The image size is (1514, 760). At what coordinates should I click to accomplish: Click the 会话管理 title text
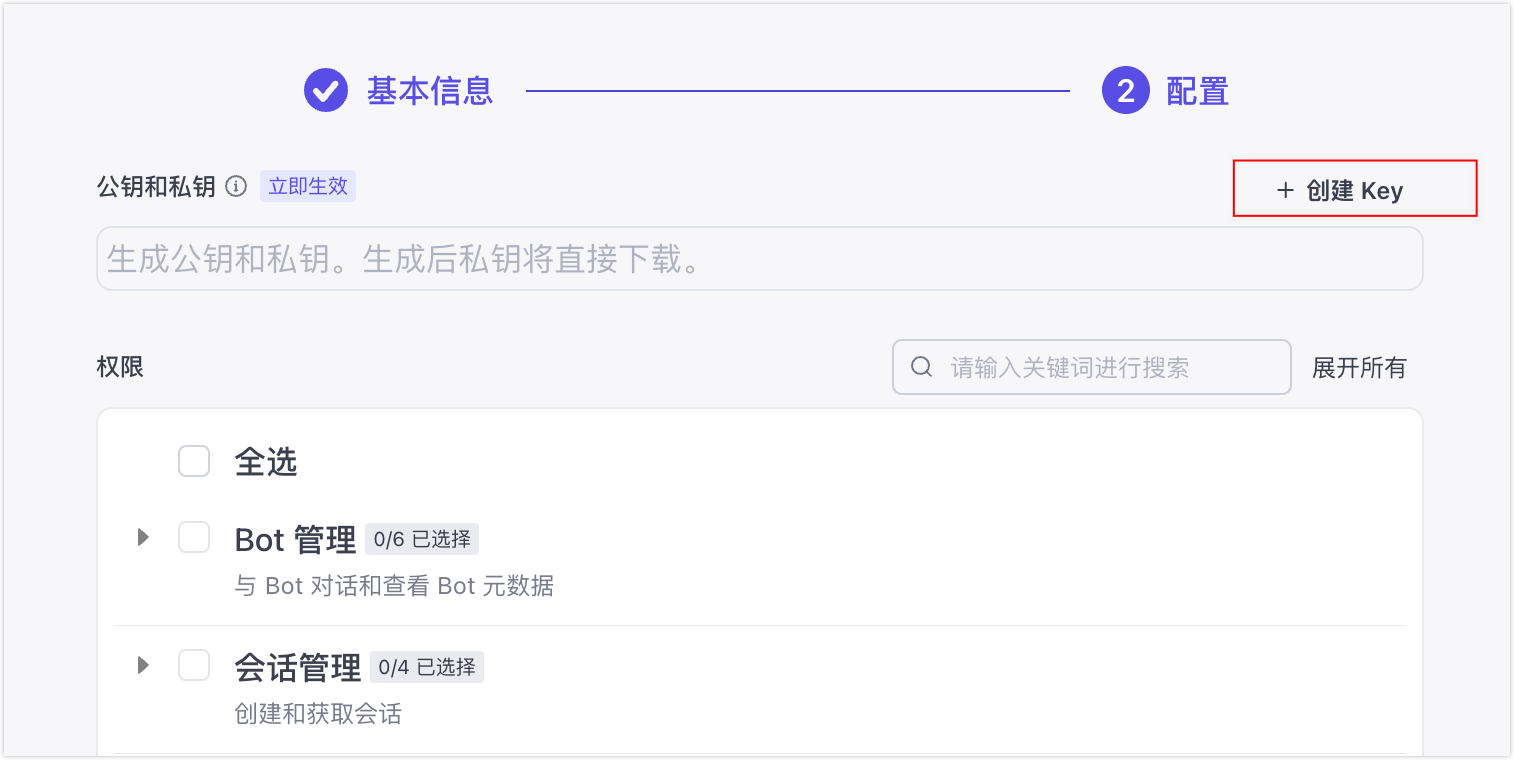pos(298,667)
